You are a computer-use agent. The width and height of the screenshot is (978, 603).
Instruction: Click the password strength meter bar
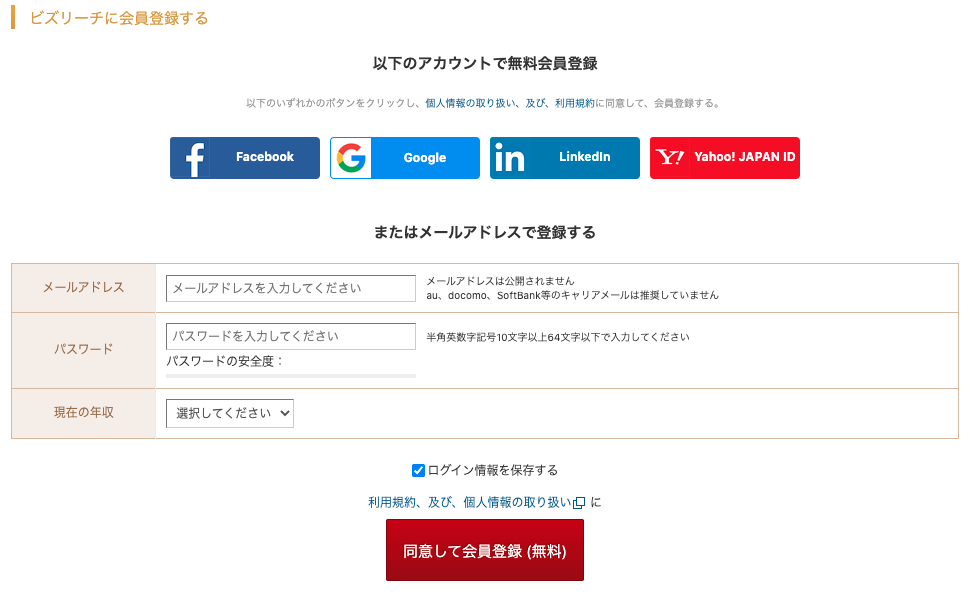click(291, 376)
